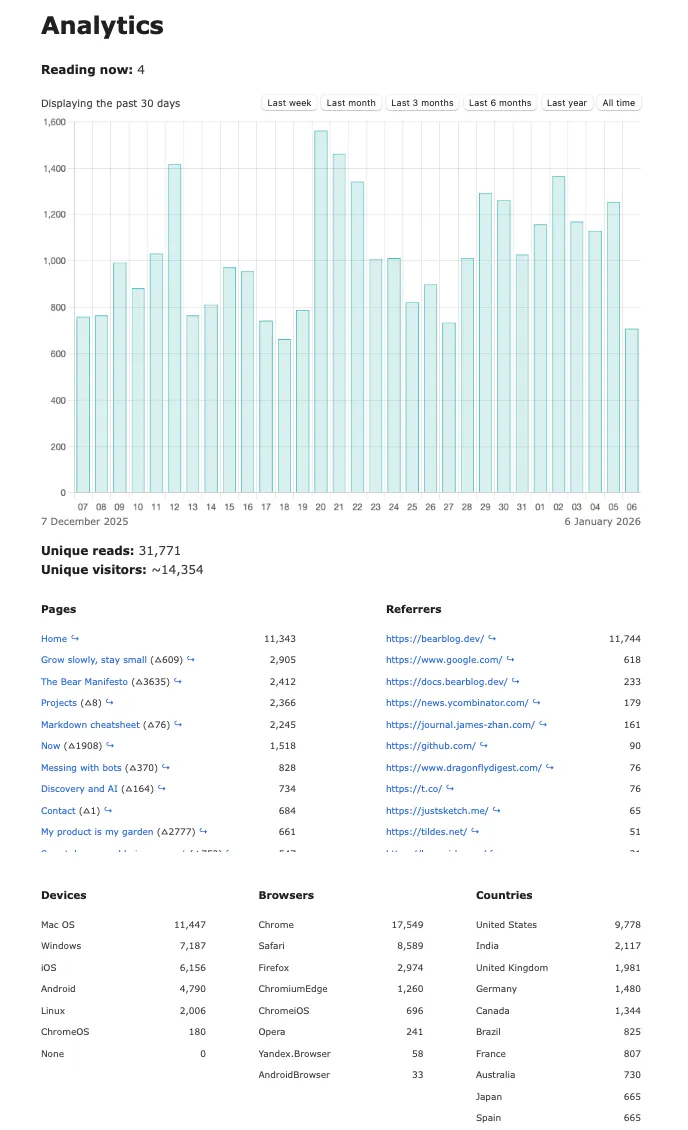Click arrow icon beside Grow slowly, stay small
Image resolution: width=688 pixels, height=1130 pixels.
[191, 660]
